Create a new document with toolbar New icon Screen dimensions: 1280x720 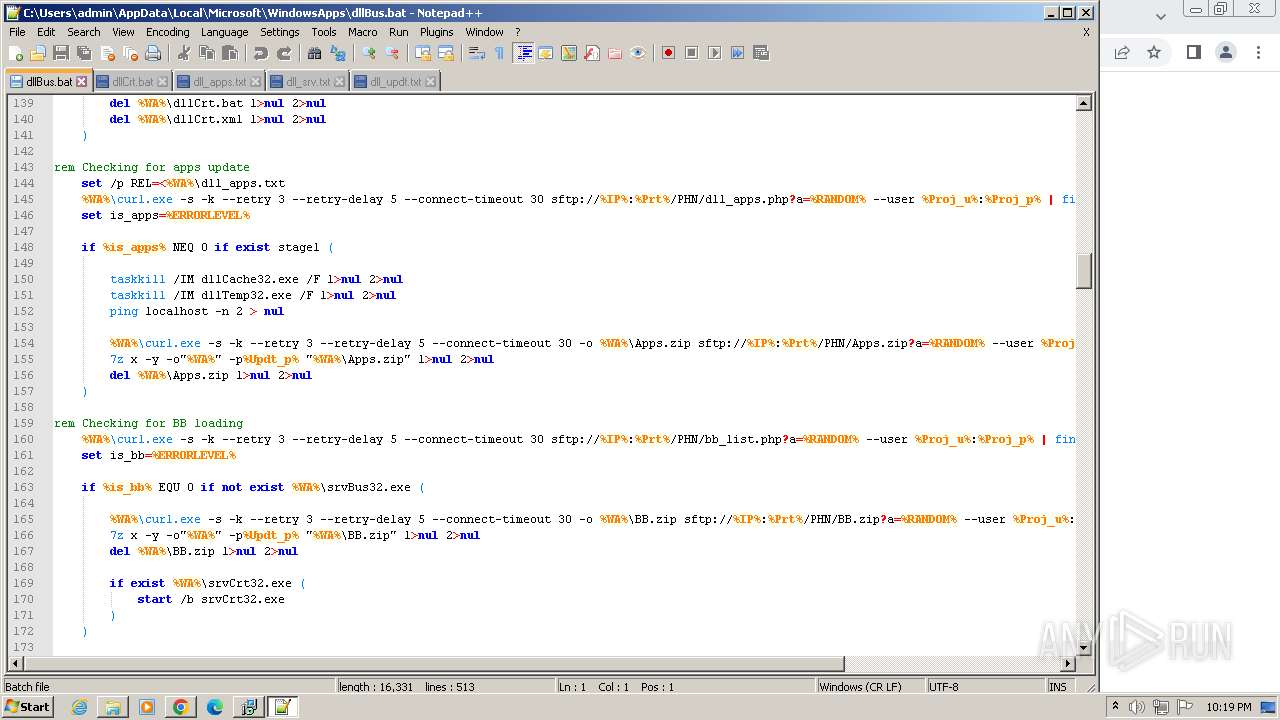[16, 53]
